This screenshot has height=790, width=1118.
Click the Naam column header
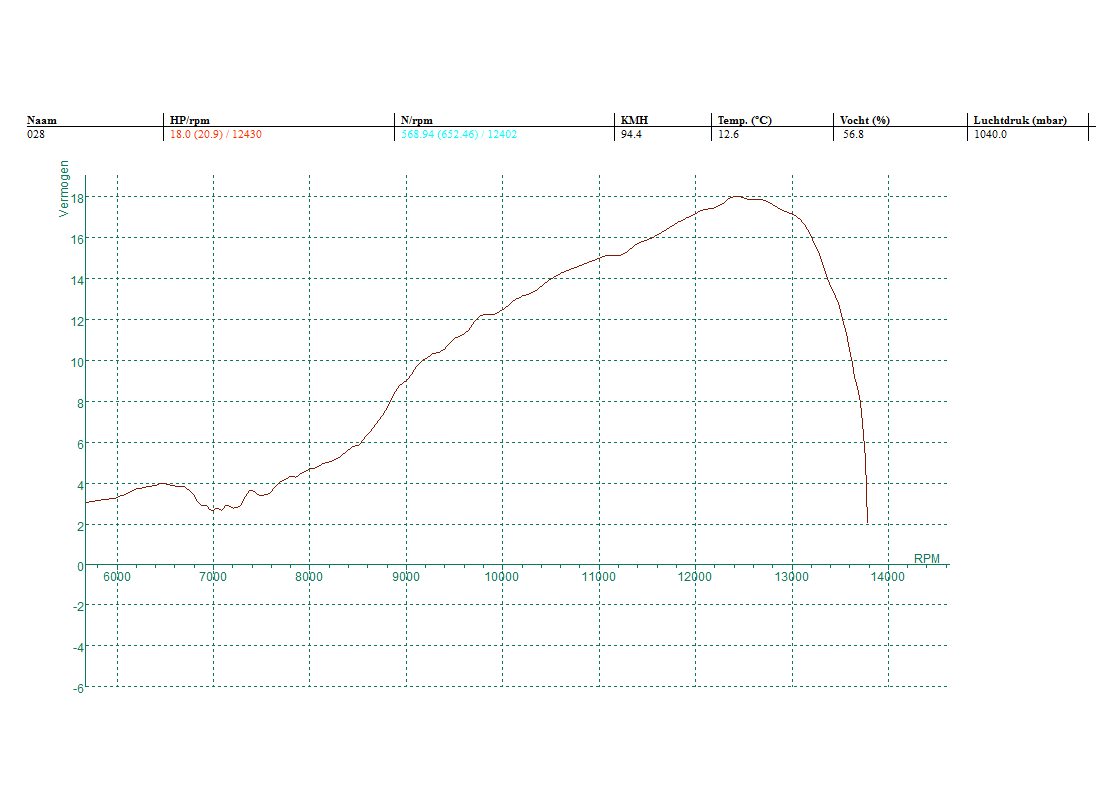coord(41,120)
